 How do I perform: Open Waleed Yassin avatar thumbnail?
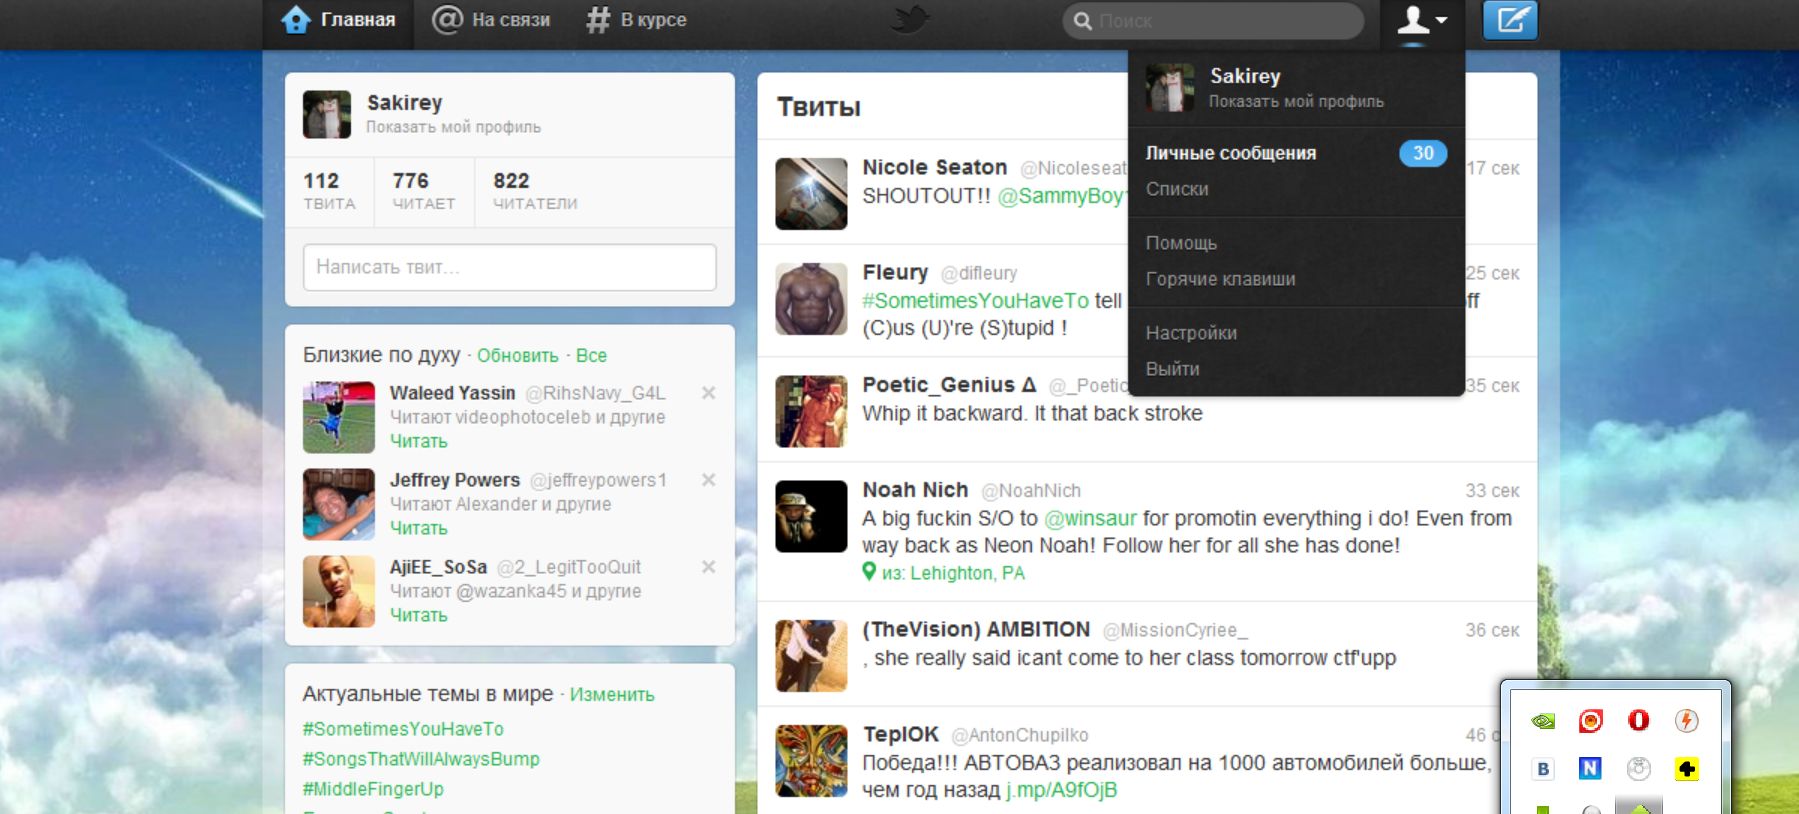[339, 417]
